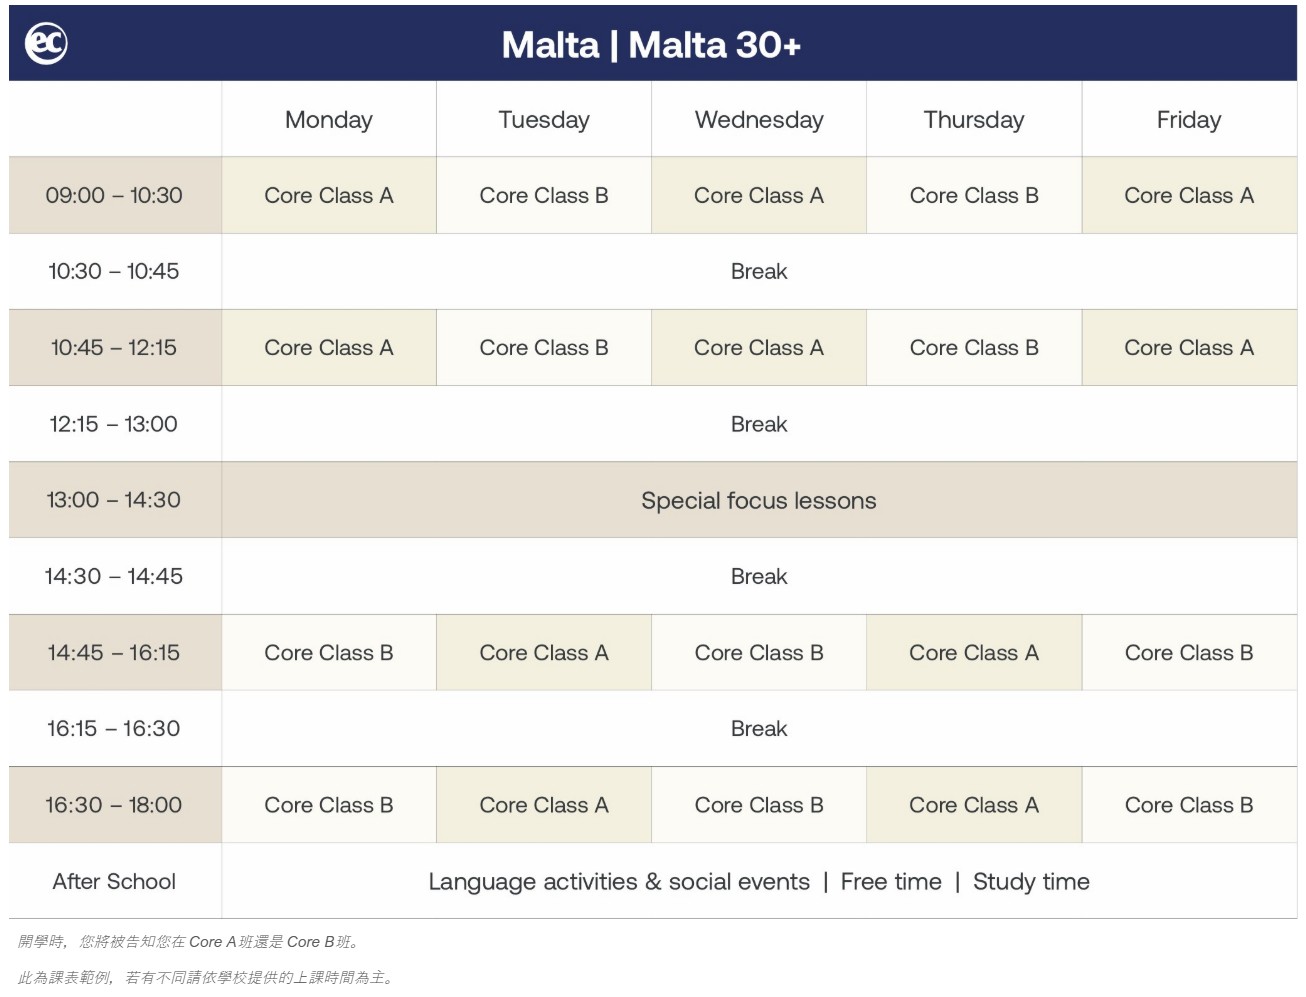Image resolution: width=1306 pixels, height=997 pixels.
Task: Click Thursday's 14:45 Core Class A cell
Action: tap(974, 653)
